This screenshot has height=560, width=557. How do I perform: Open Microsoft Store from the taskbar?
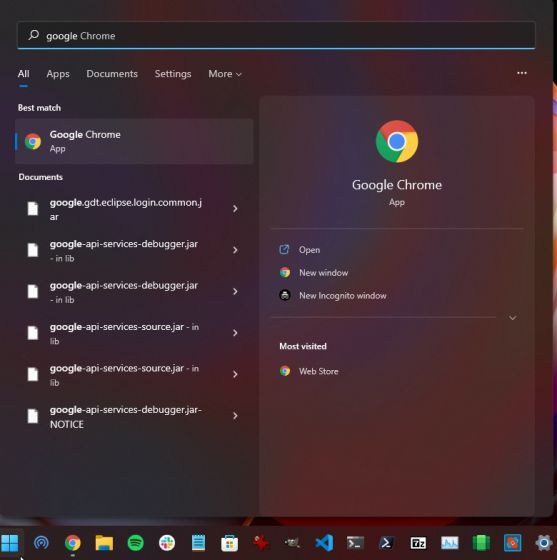[230, 543]
